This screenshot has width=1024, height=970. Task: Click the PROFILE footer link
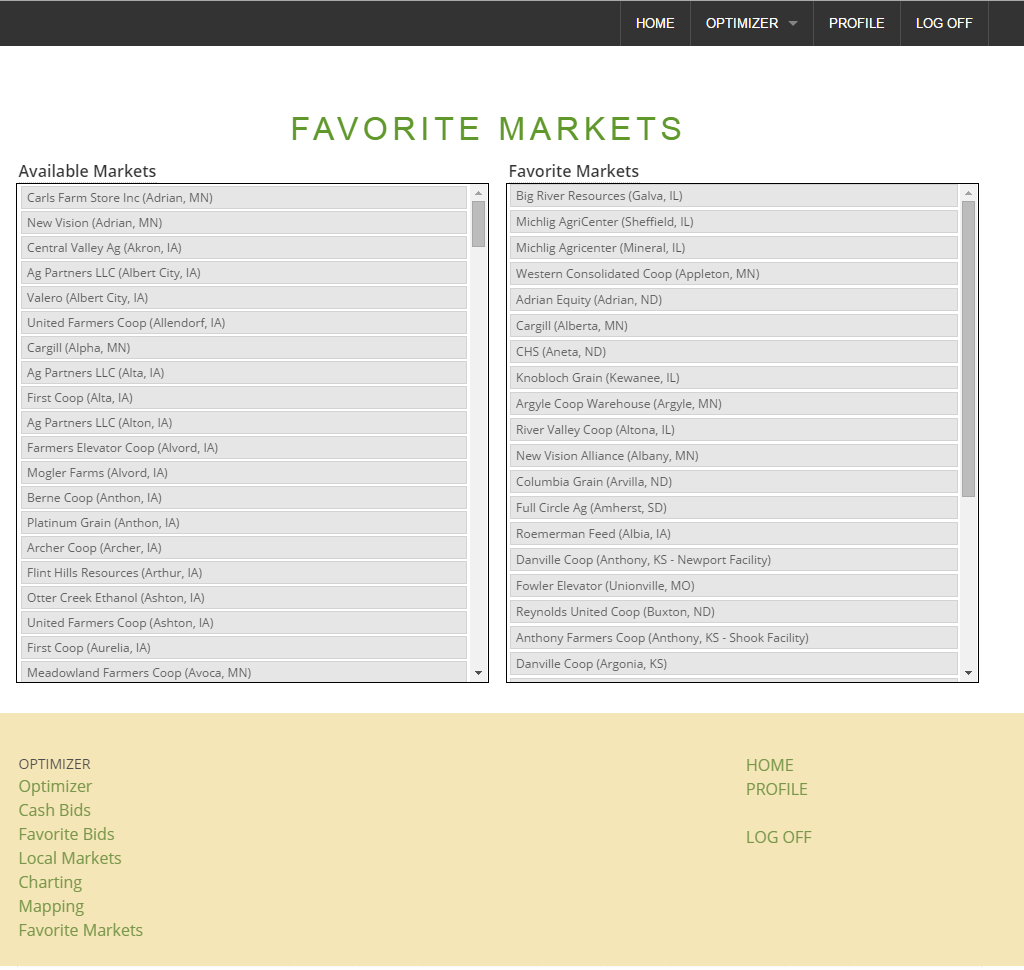click(x=777, y=790)
